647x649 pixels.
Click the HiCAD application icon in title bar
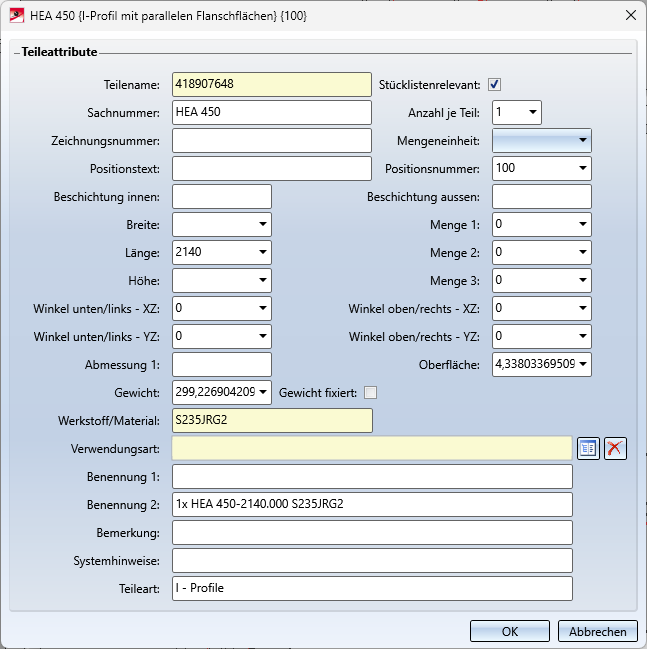point(17,16)
